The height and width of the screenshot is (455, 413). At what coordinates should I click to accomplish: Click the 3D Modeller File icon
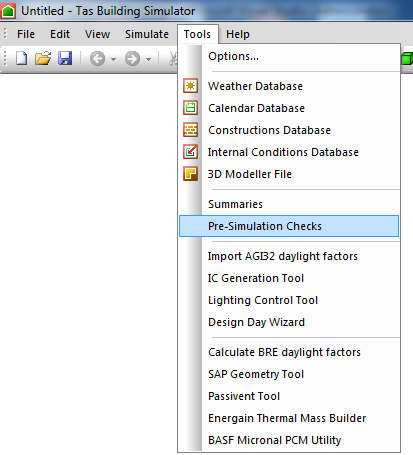coord(190,174)
